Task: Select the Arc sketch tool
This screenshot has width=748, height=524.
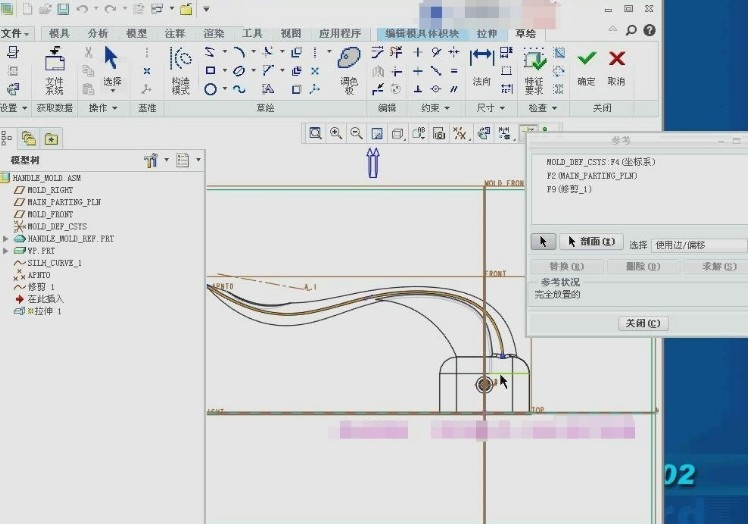Action: (239, 52)
